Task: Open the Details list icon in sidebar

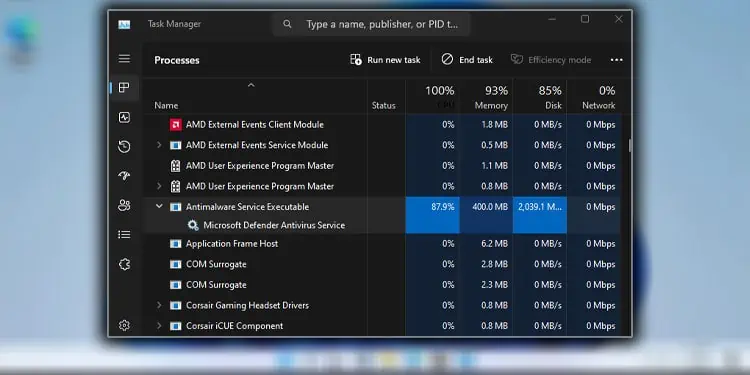Action: pyautogui.click(x=124, y=234)
